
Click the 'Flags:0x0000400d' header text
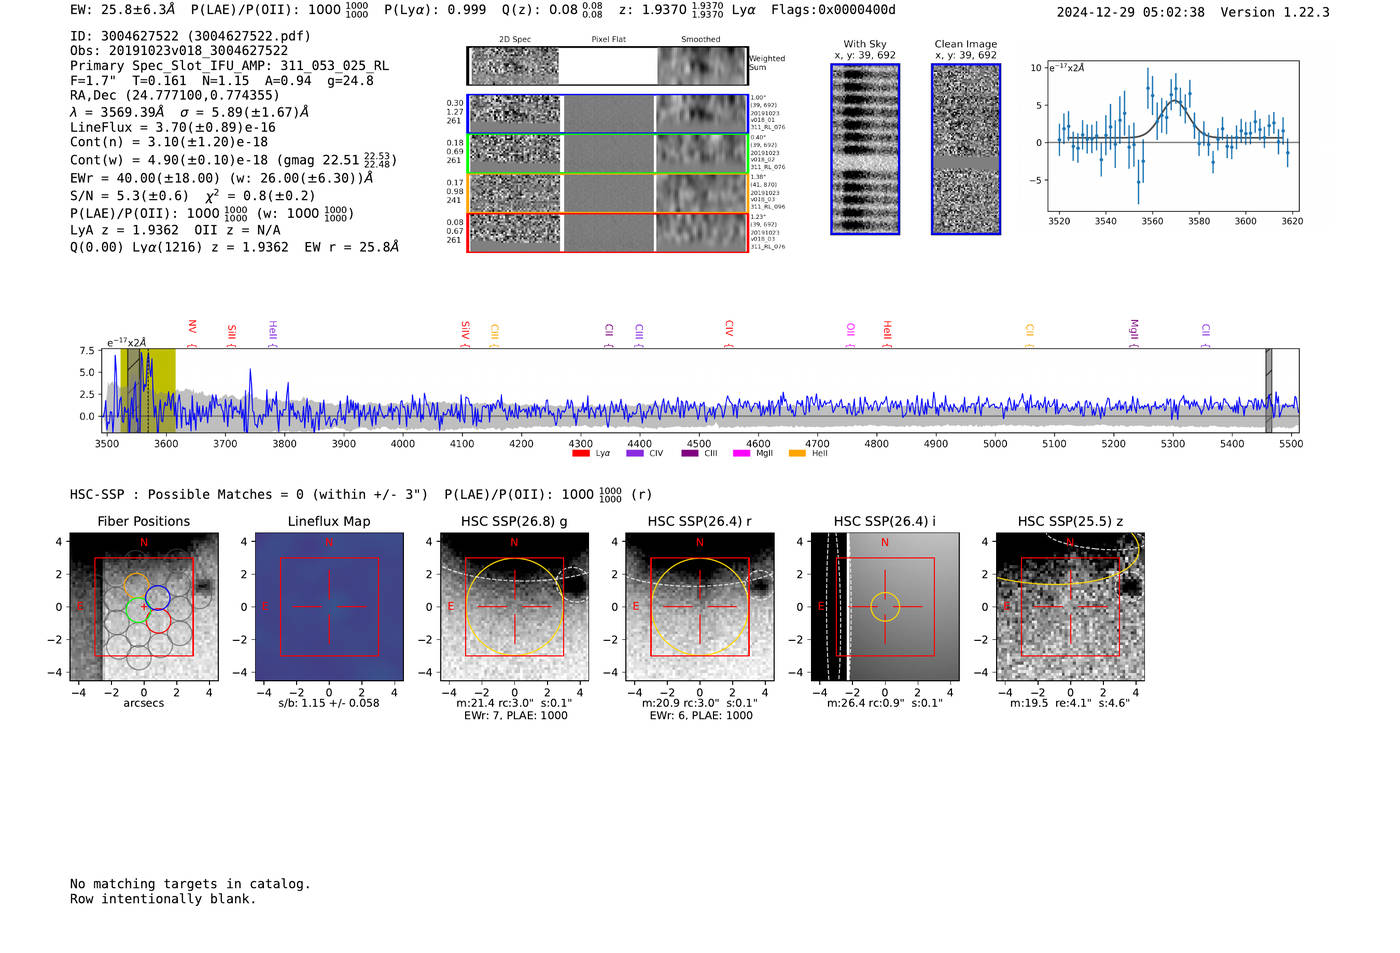pos(833,10)
